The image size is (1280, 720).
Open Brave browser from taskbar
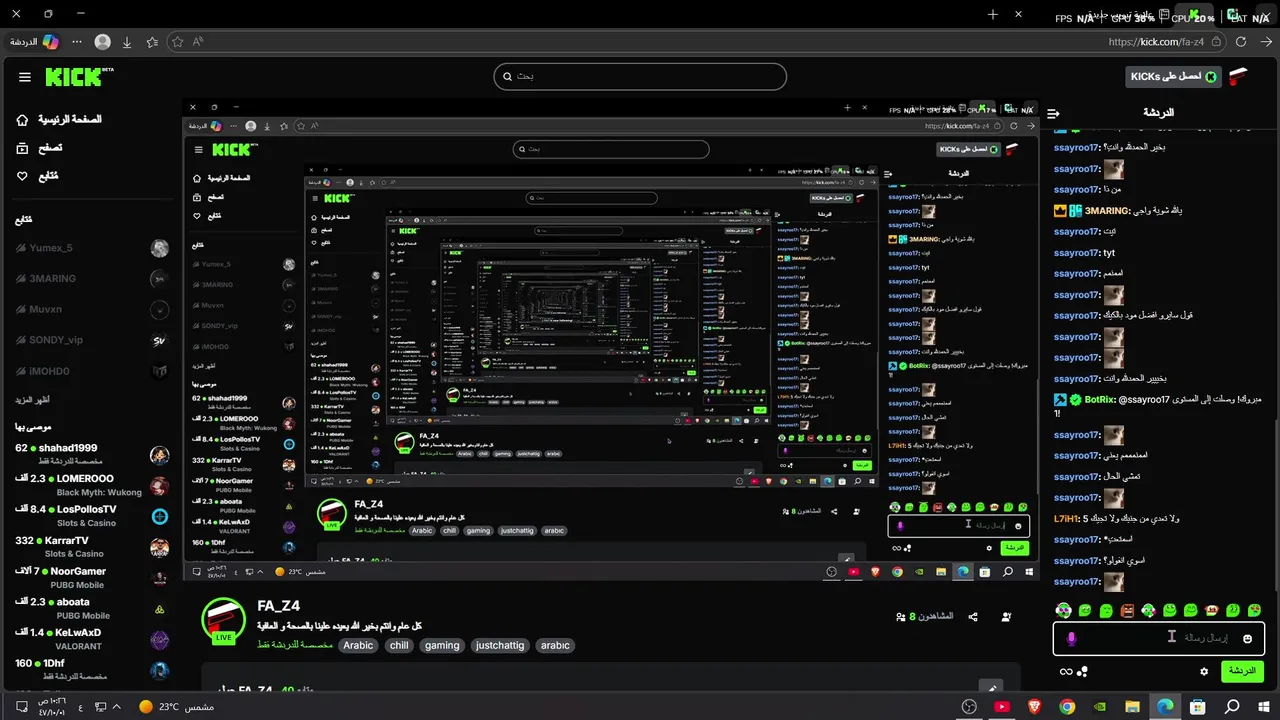(1034, 707)
